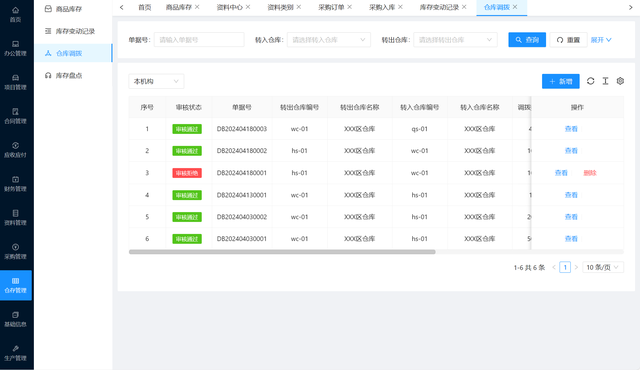Close the 资料类别 tab
Screen dimensions: 640x370
(x=299, y=7)
